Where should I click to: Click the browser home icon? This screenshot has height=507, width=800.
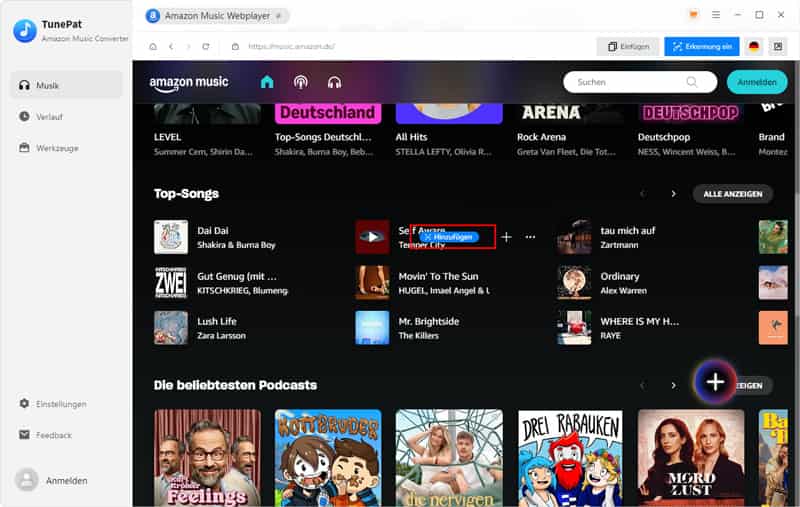point(153,46)
